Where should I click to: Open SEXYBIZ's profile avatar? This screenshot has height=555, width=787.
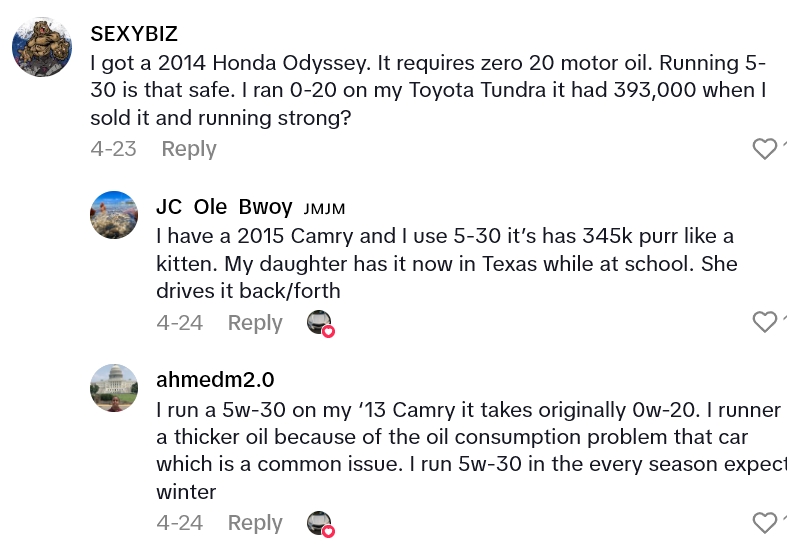[x=42, y=47]
